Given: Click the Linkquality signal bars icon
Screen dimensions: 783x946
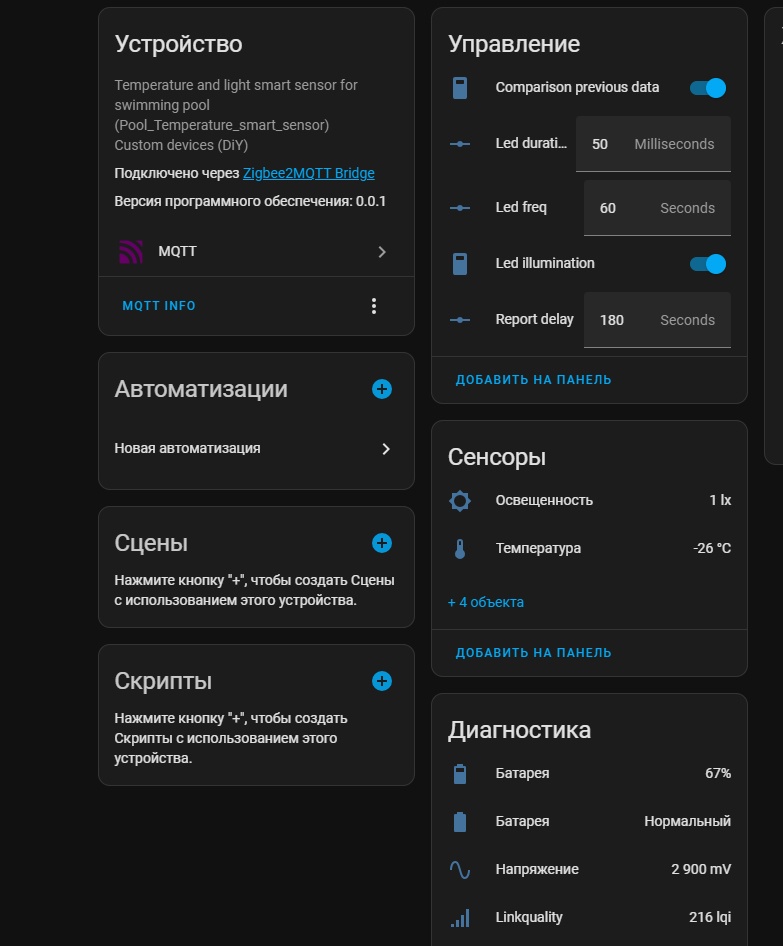Looking at the screenshot, I should click(460, 917).
